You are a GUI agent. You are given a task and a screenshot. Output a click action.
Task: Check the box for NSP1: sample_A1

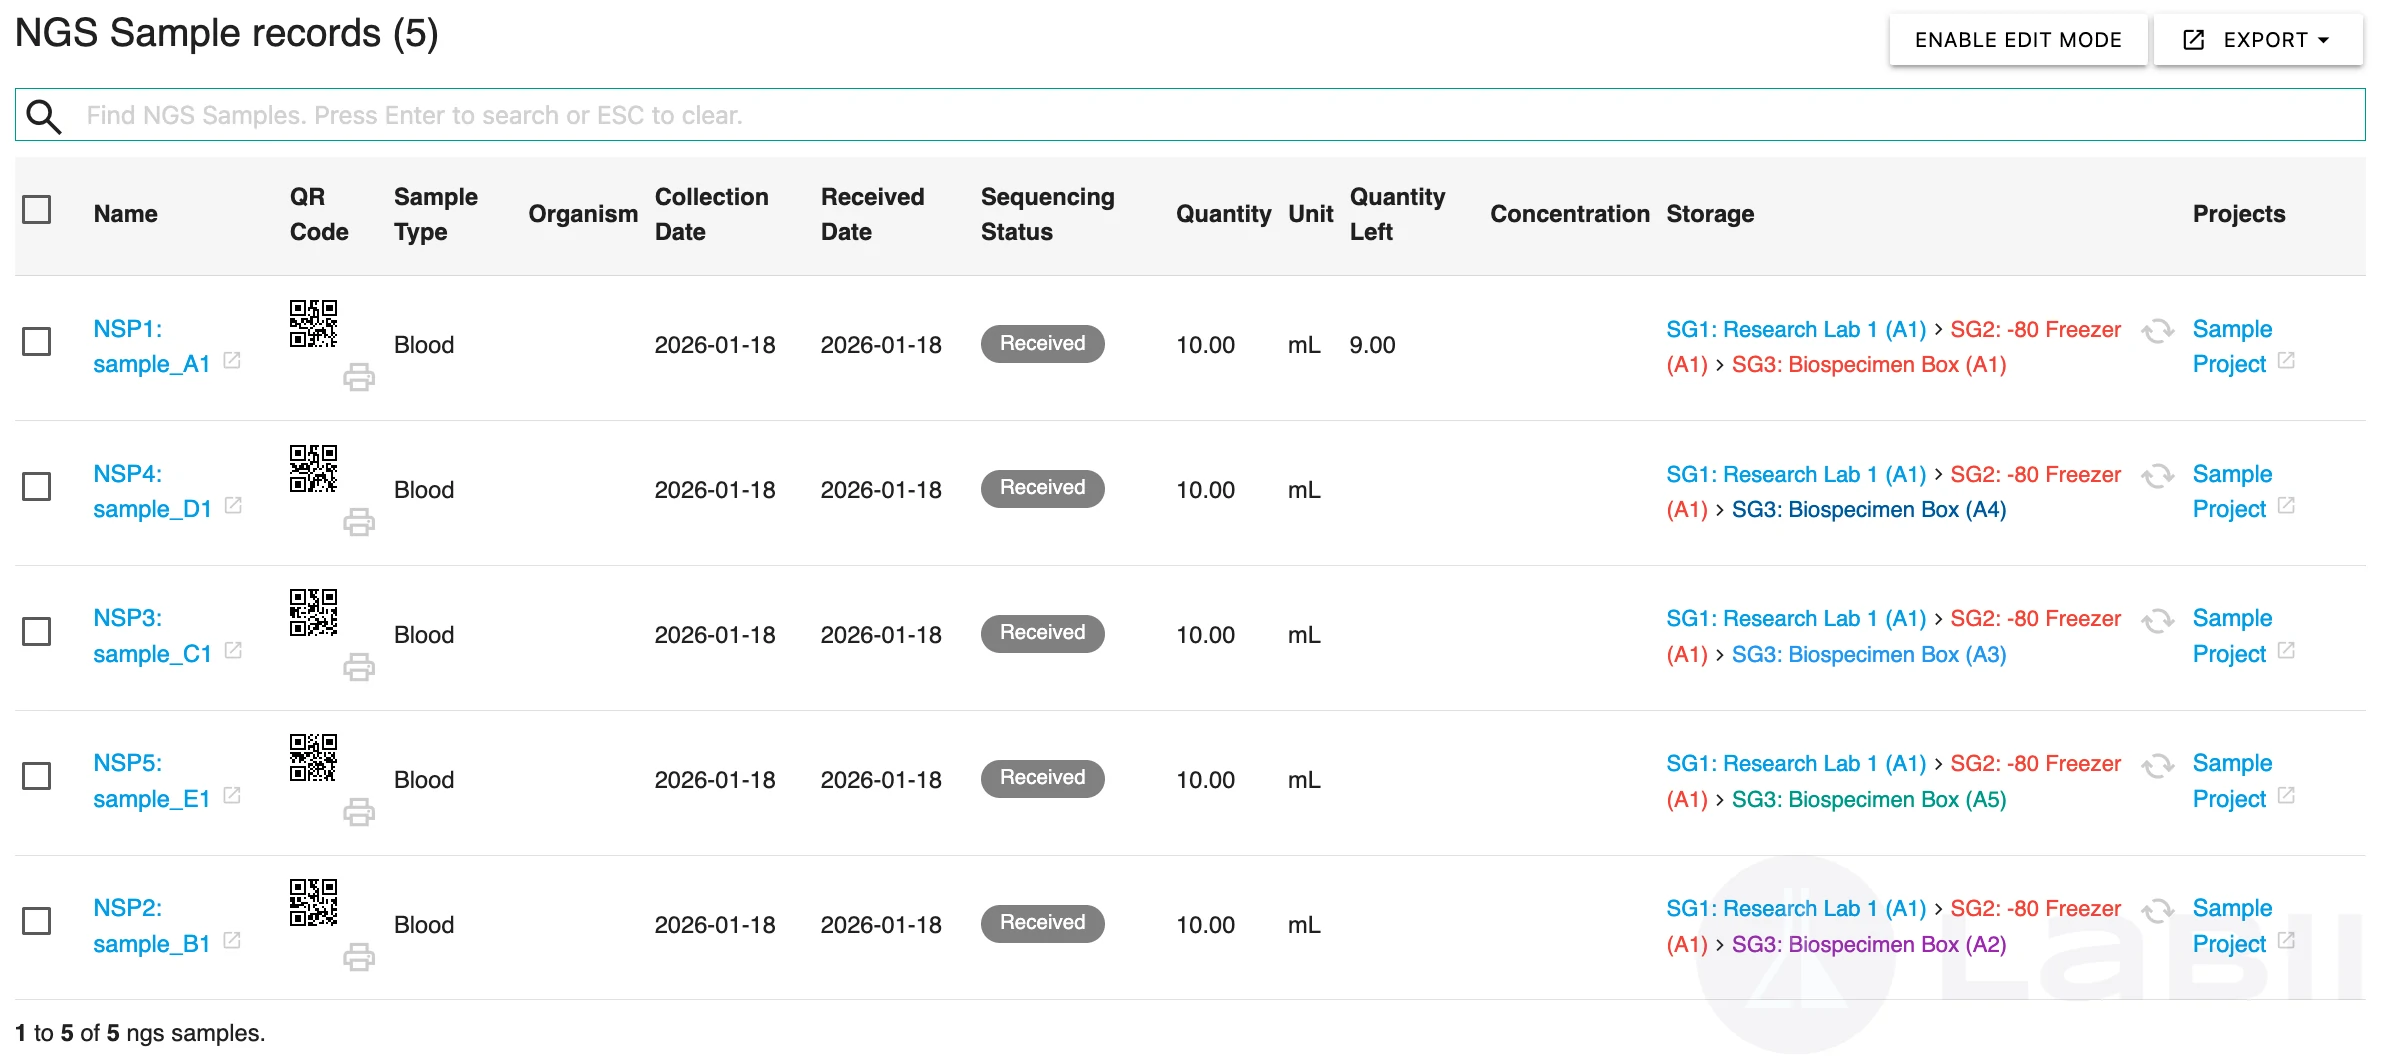point(37,342)
